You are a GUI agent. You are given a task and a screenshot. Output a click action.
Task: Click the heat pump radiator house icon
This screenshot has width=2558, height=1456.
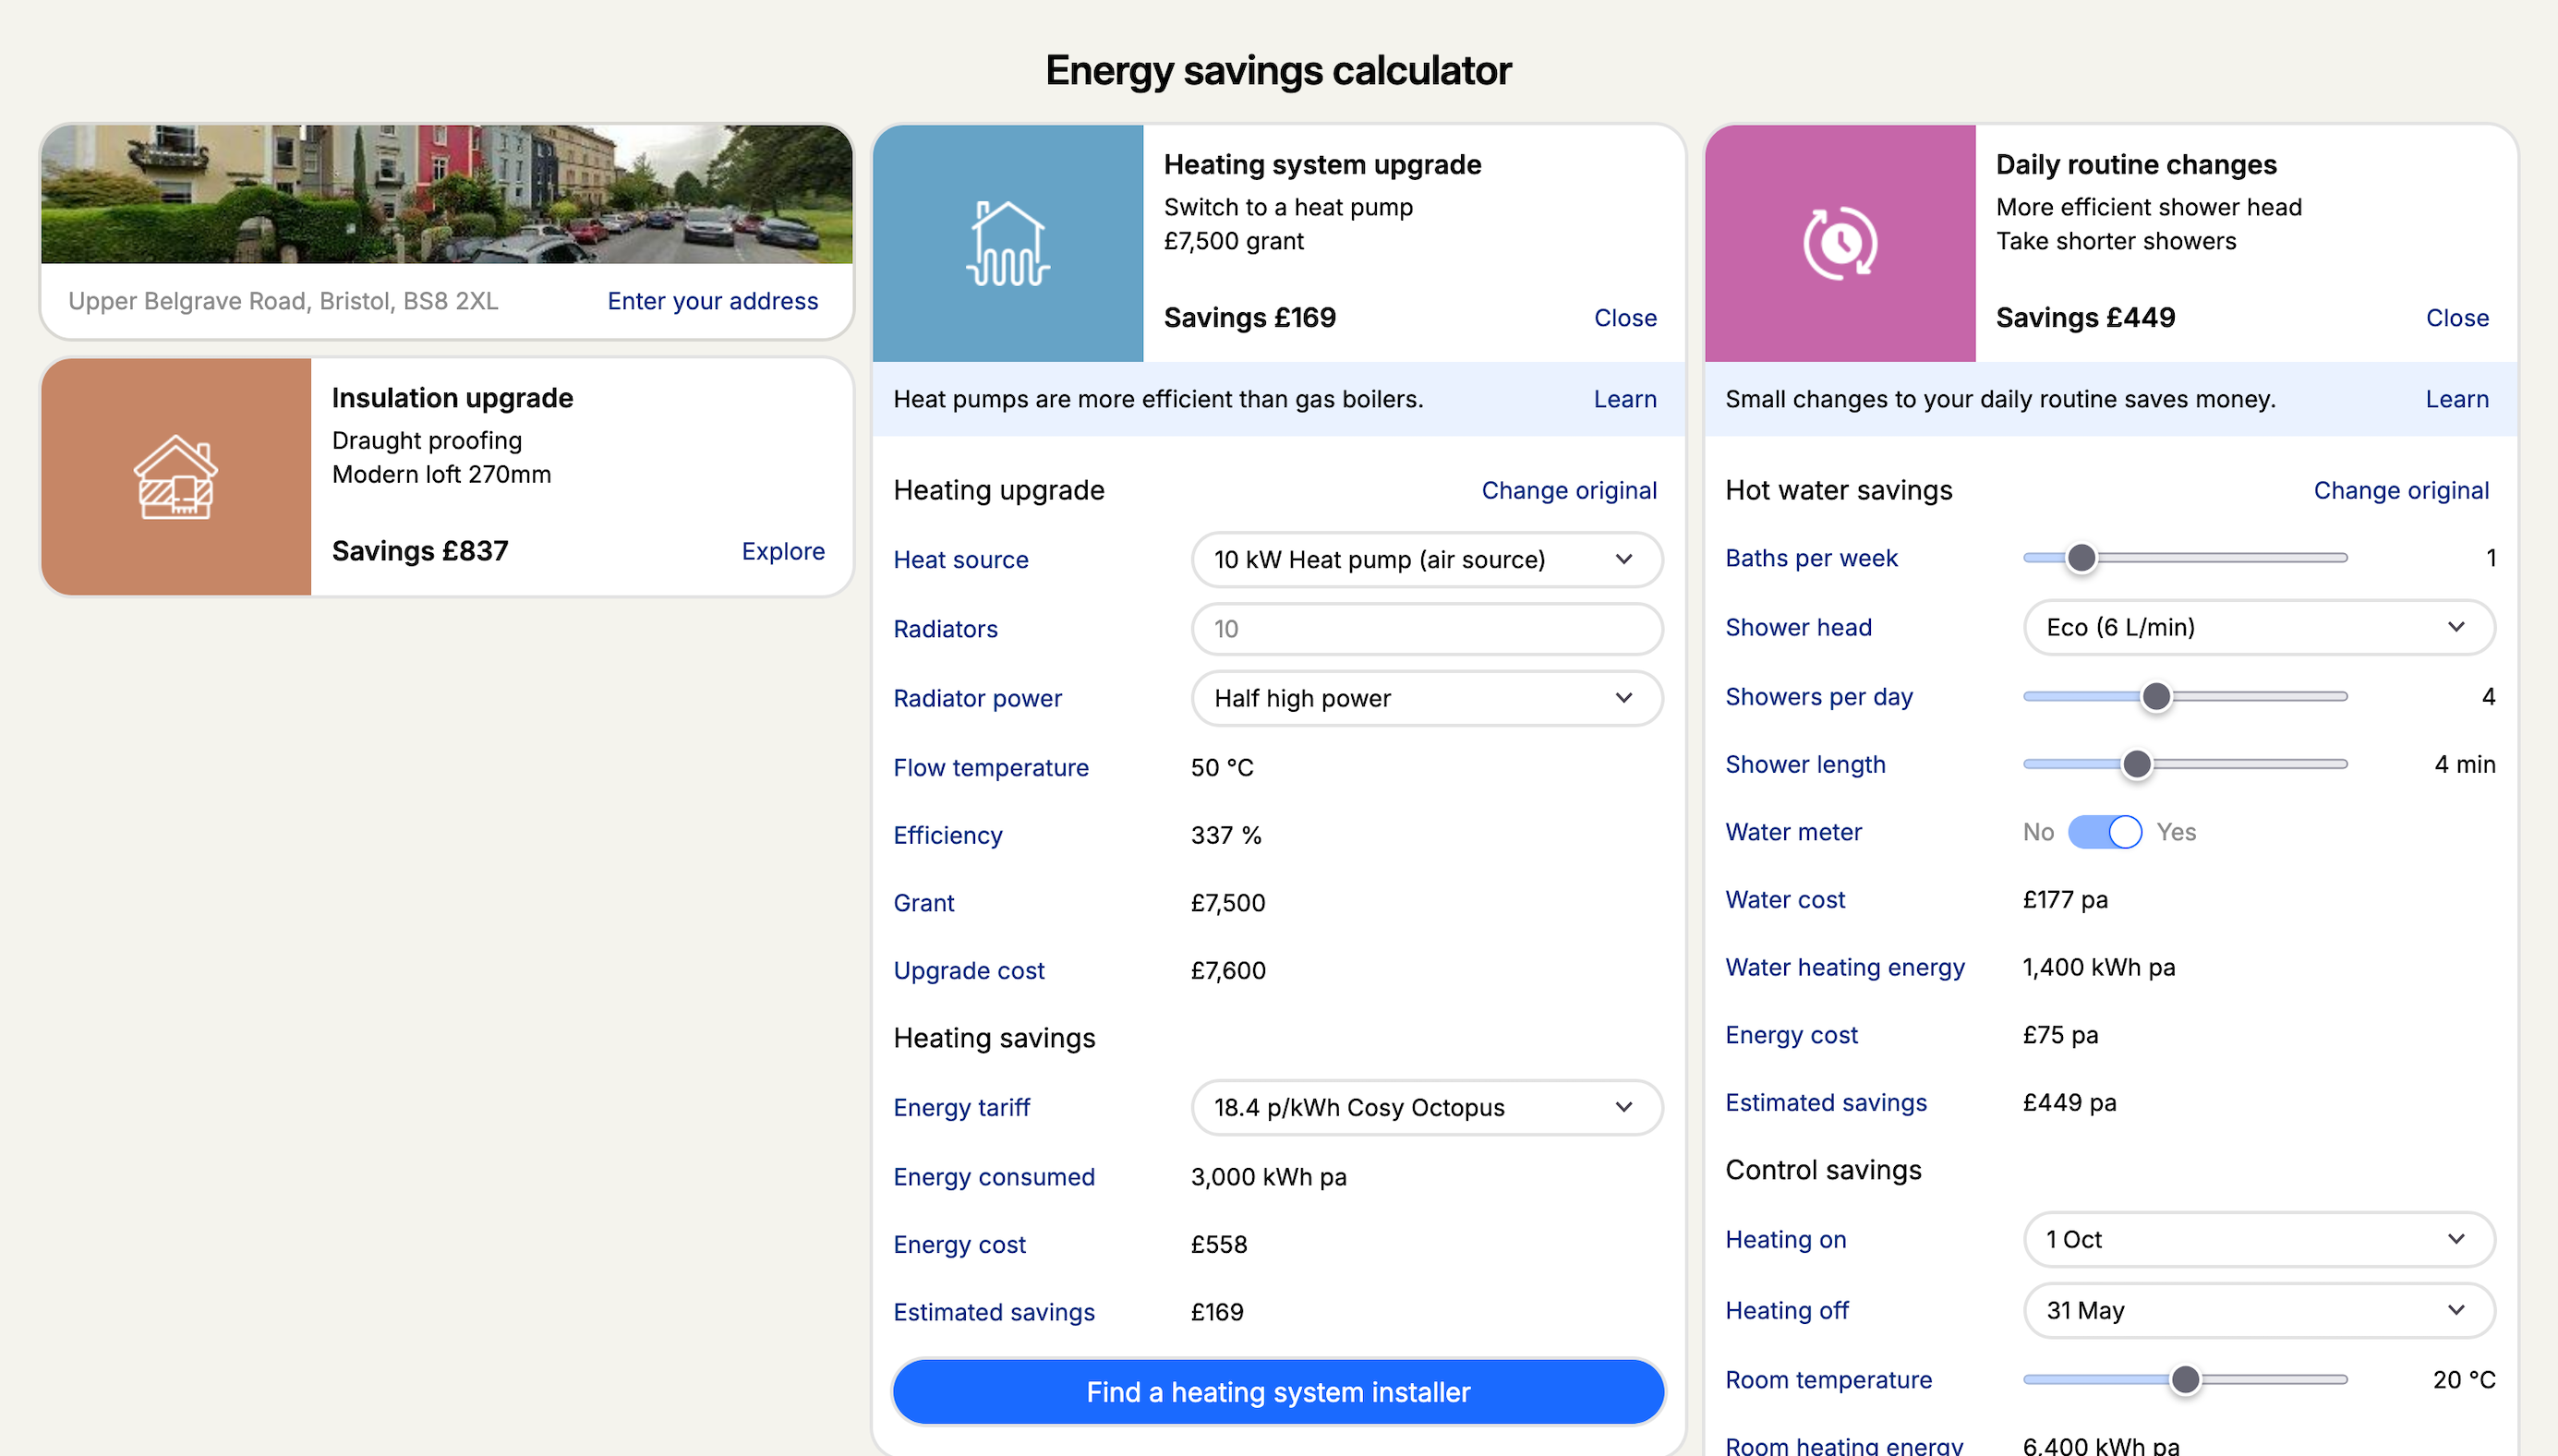tap(1007, 243)
